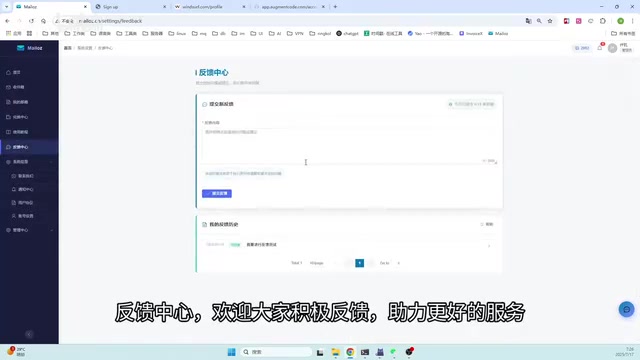Bookmark this page with the star icon
640x360 pixels.
pyautogui.click(x=550, y=21)
